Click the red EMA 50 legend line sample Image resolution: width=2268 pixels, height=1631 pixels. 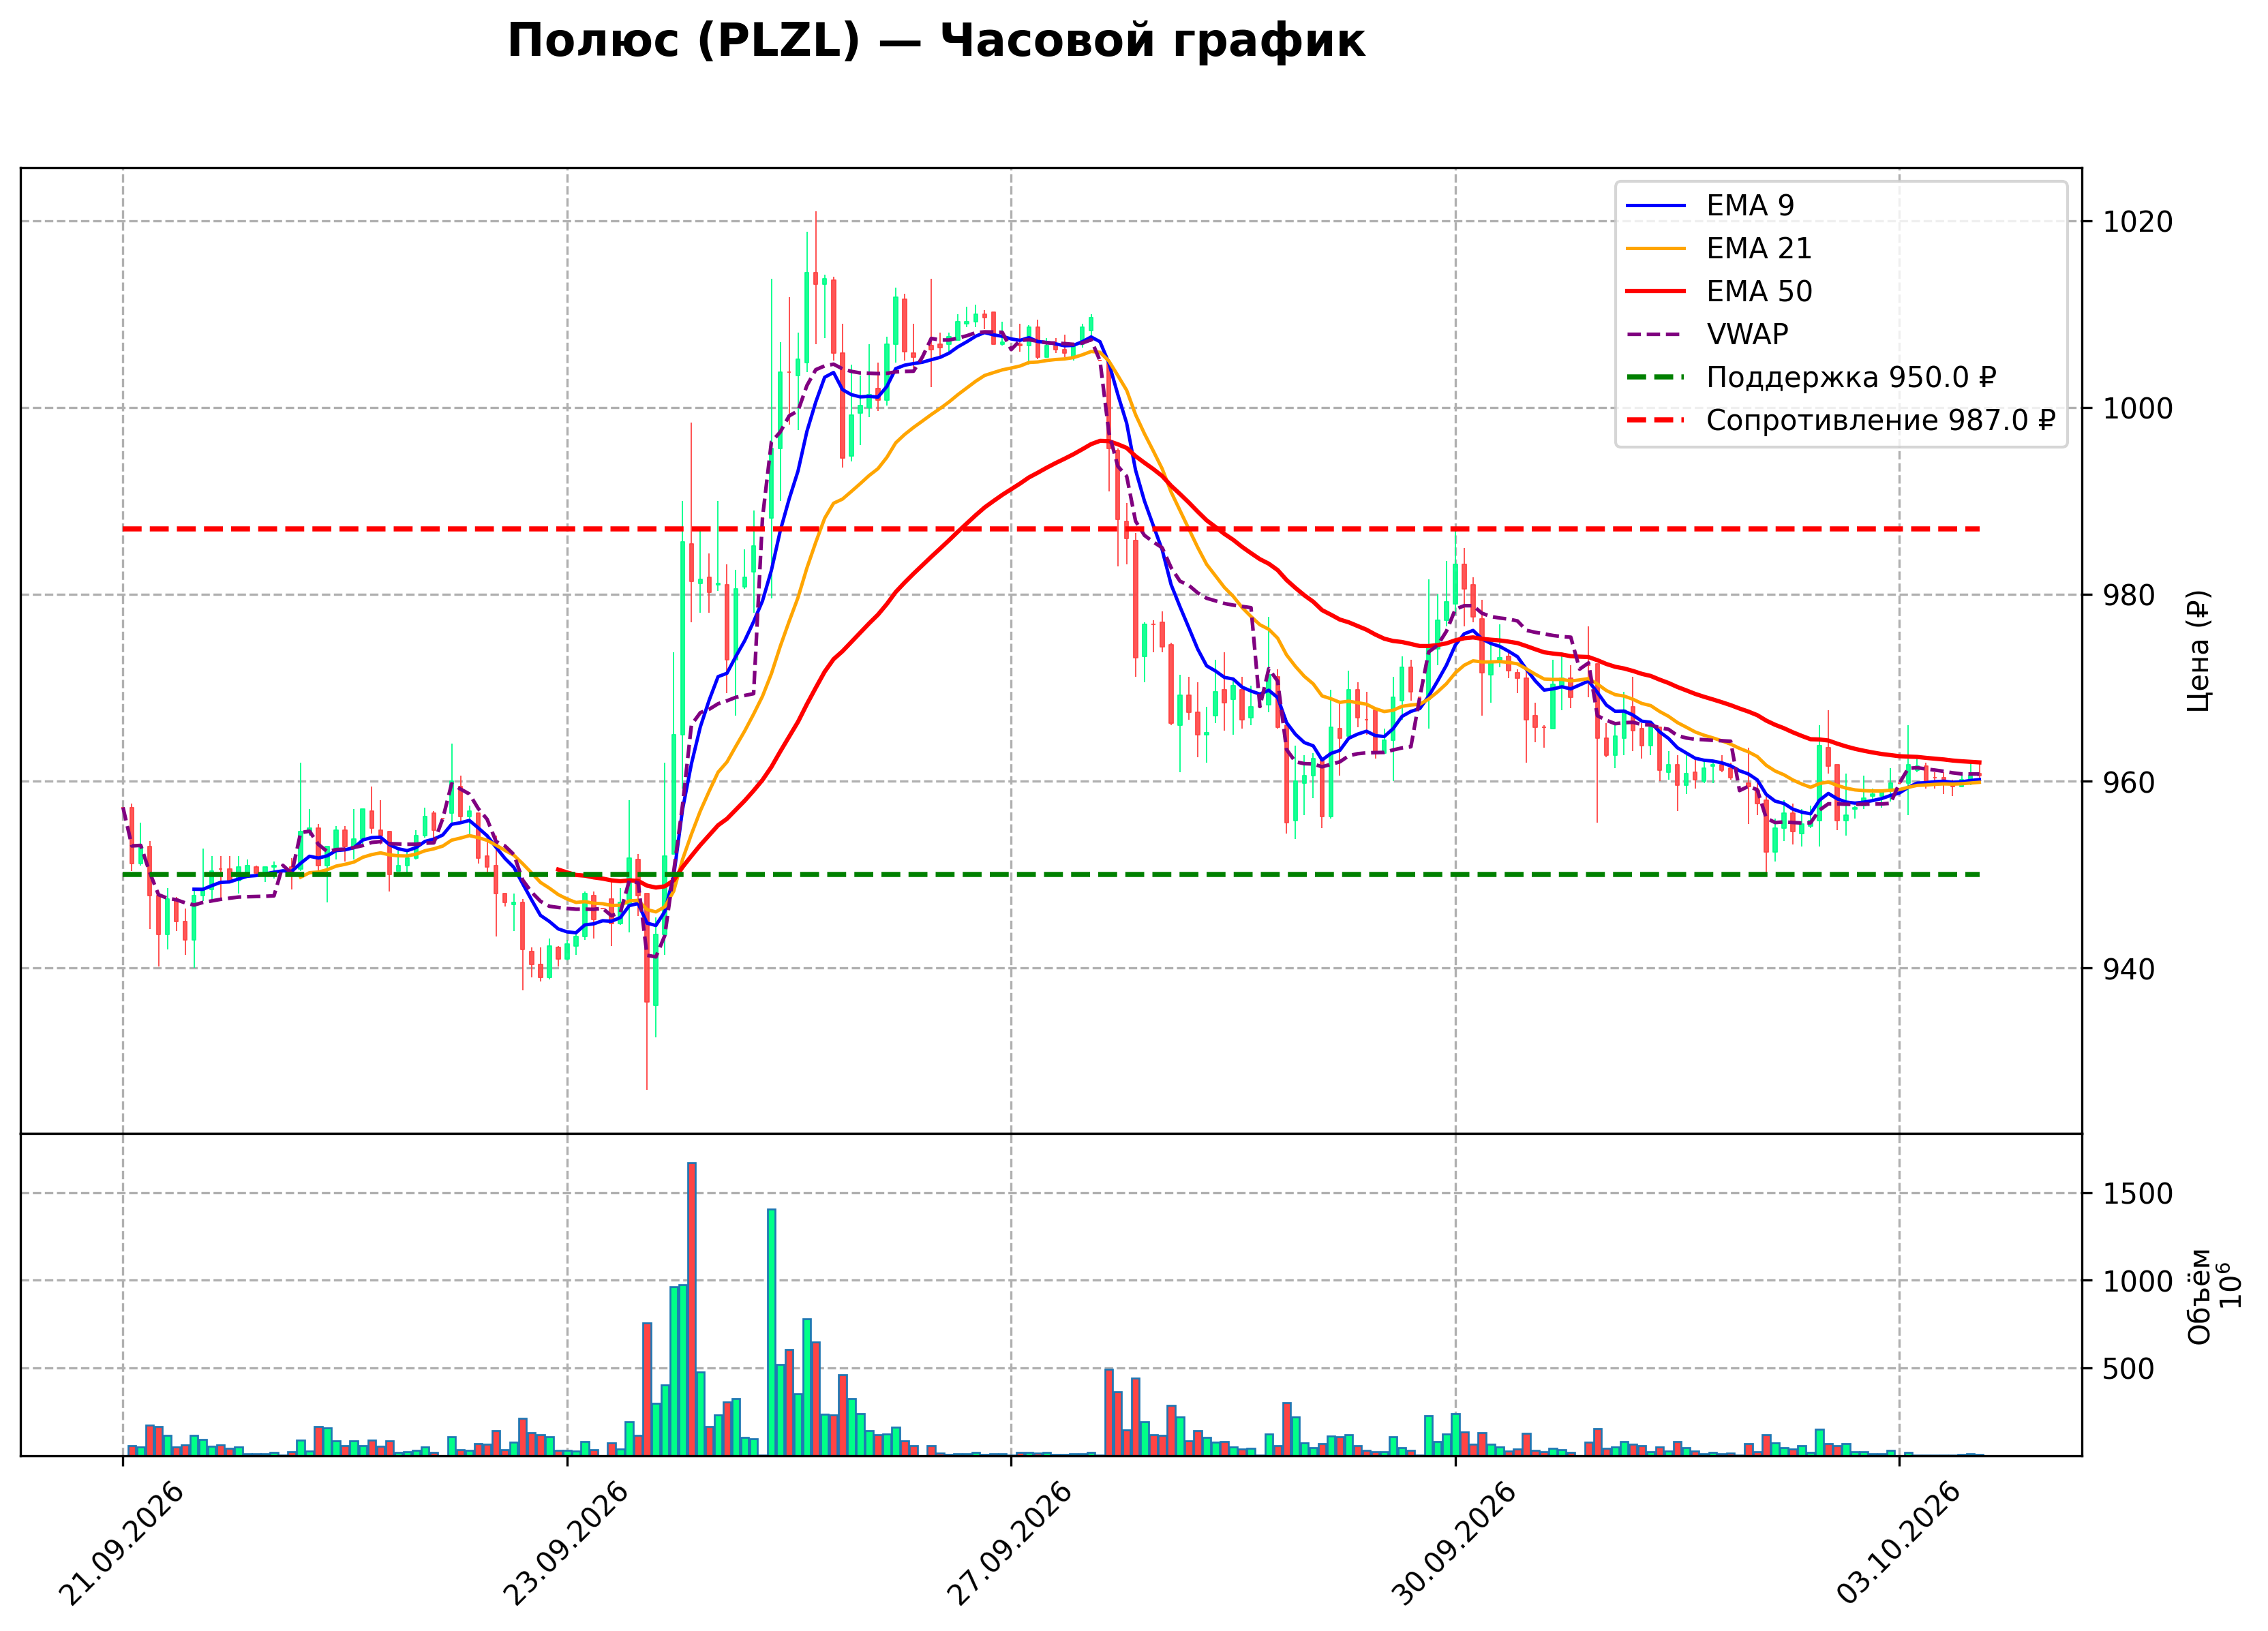(1656, 292)
